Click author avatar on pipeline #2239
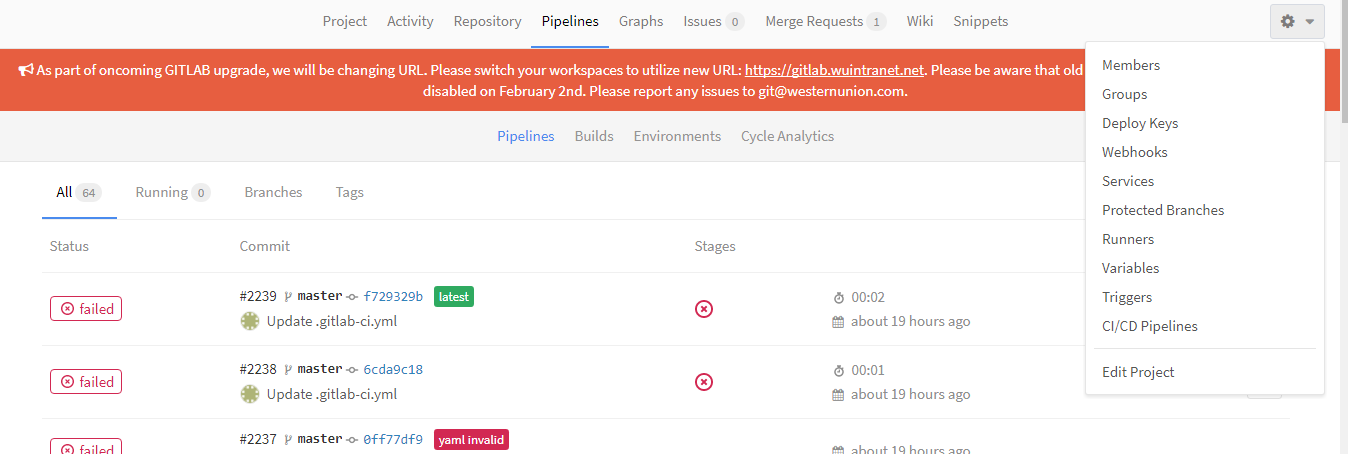1348x454 pixels. coord(250,321)
